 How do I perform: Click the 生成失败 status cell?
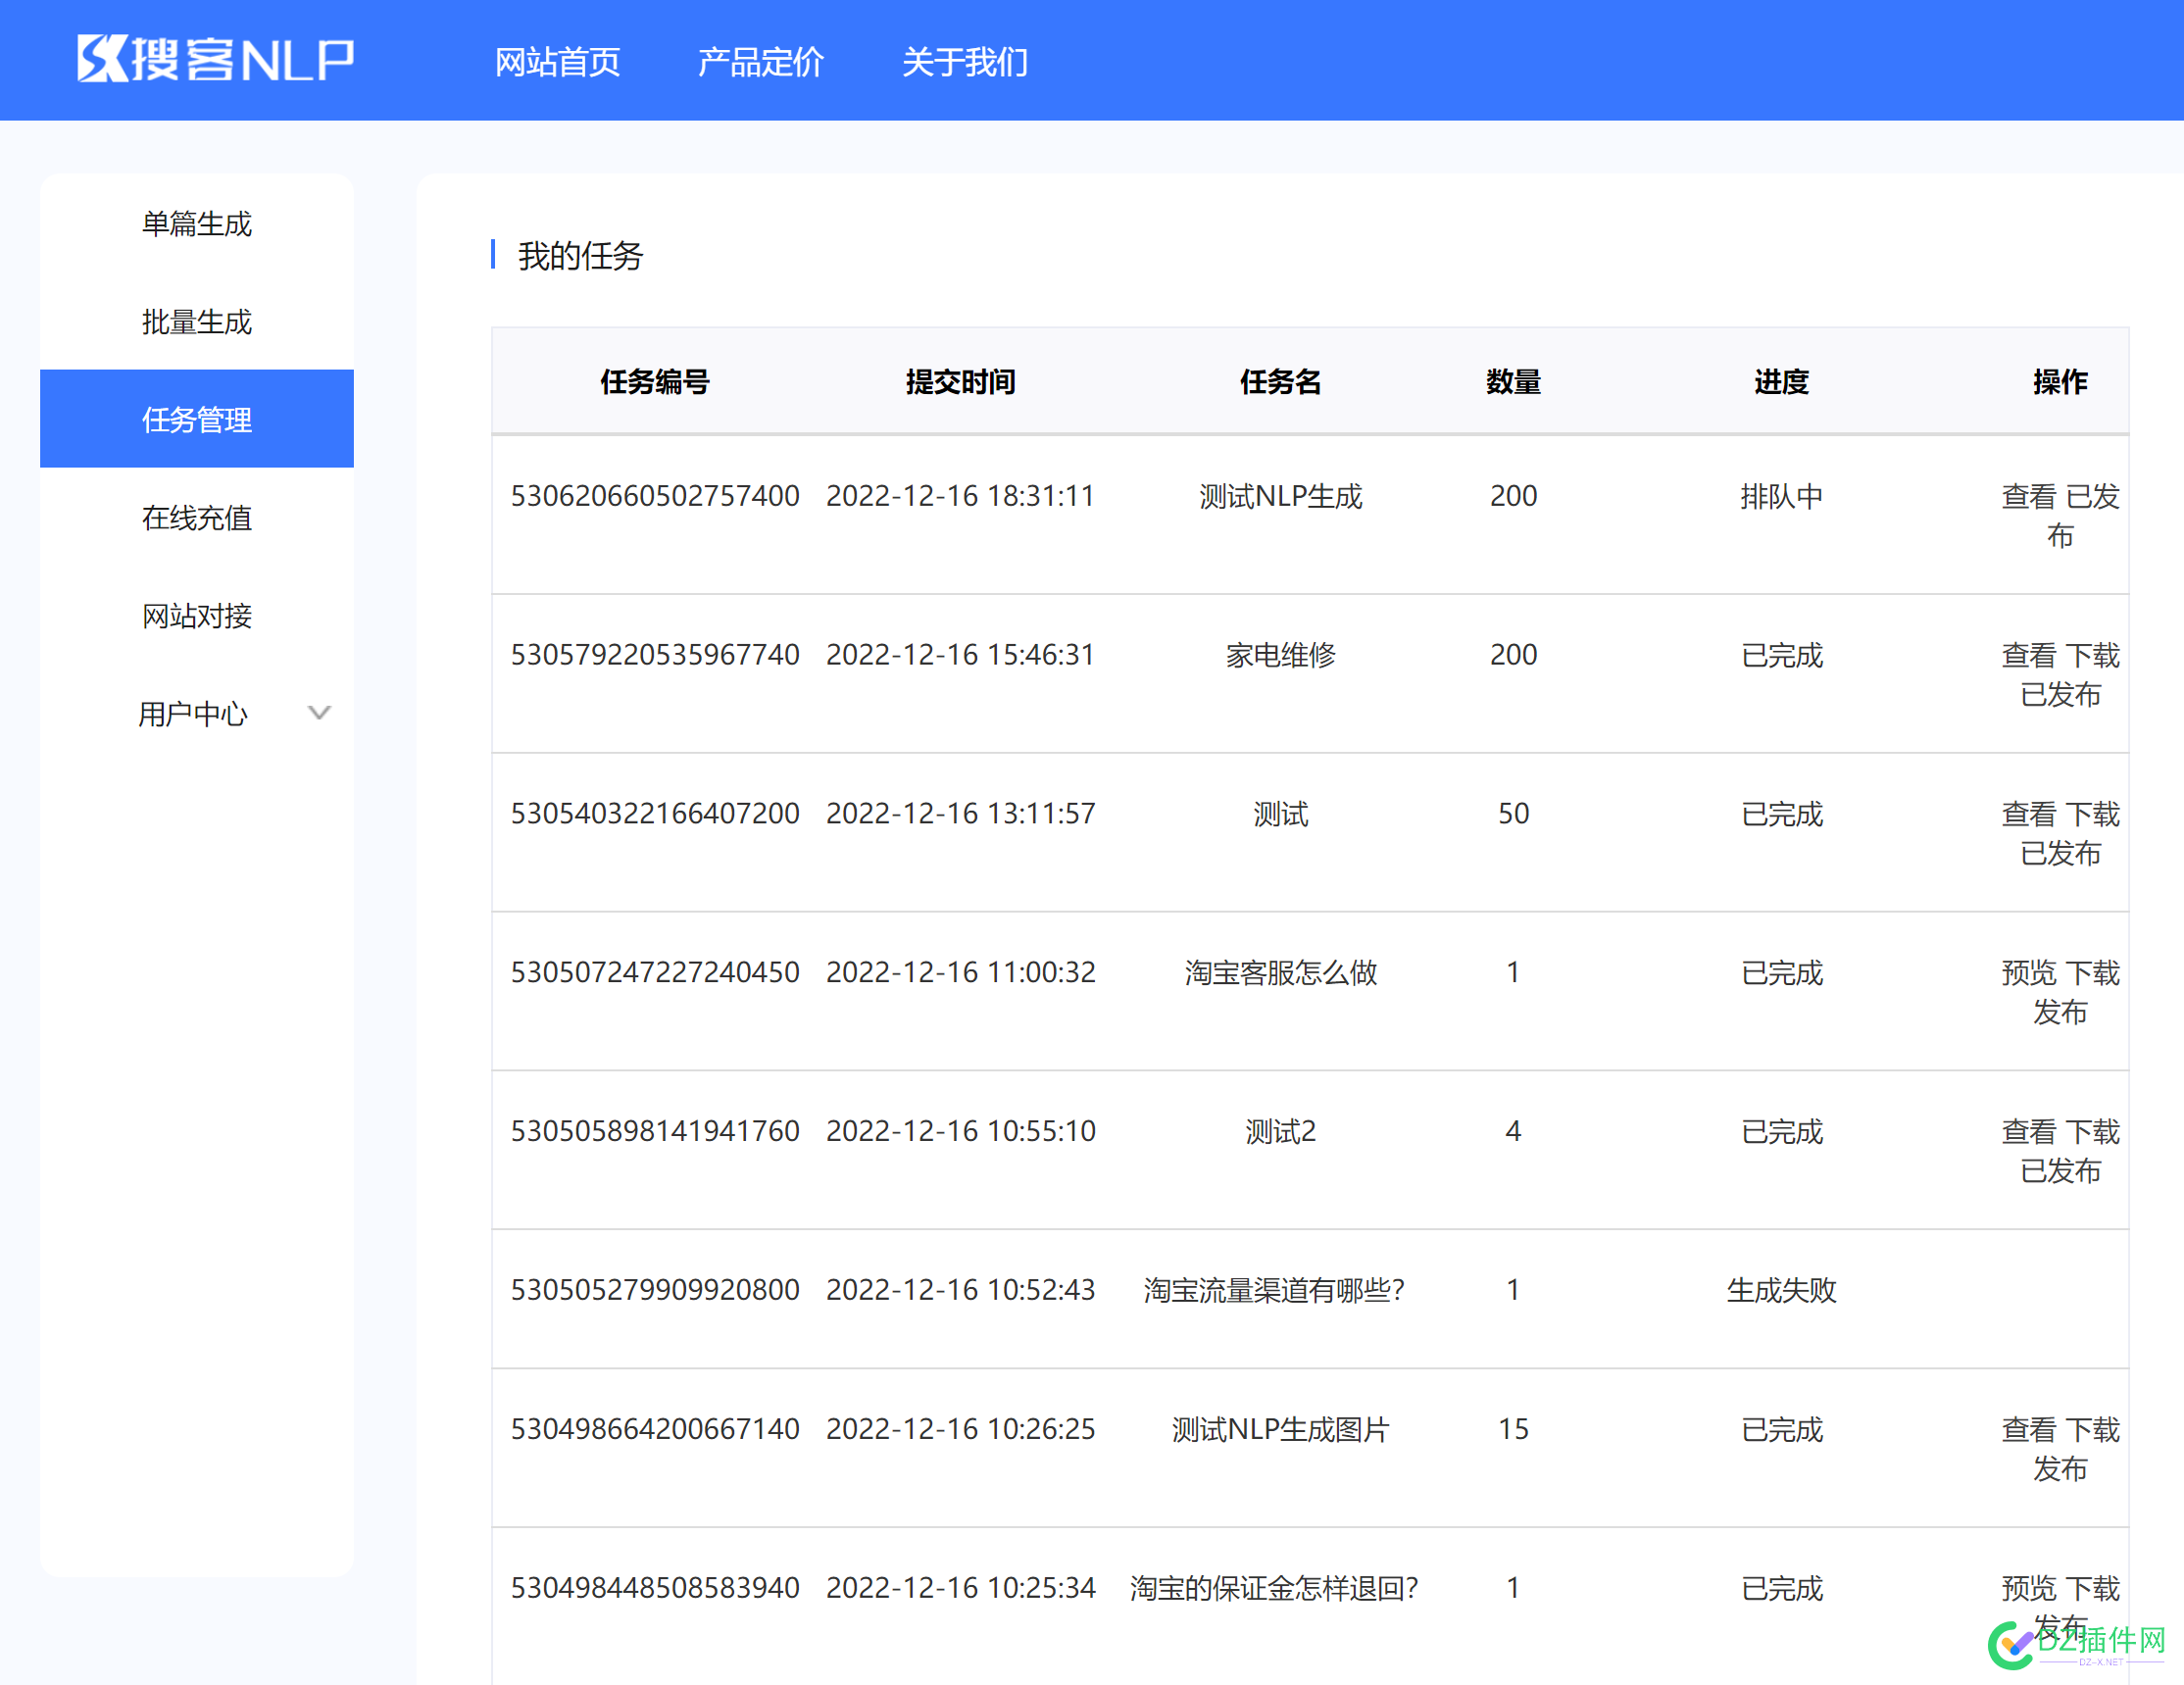(1781, 1290)
